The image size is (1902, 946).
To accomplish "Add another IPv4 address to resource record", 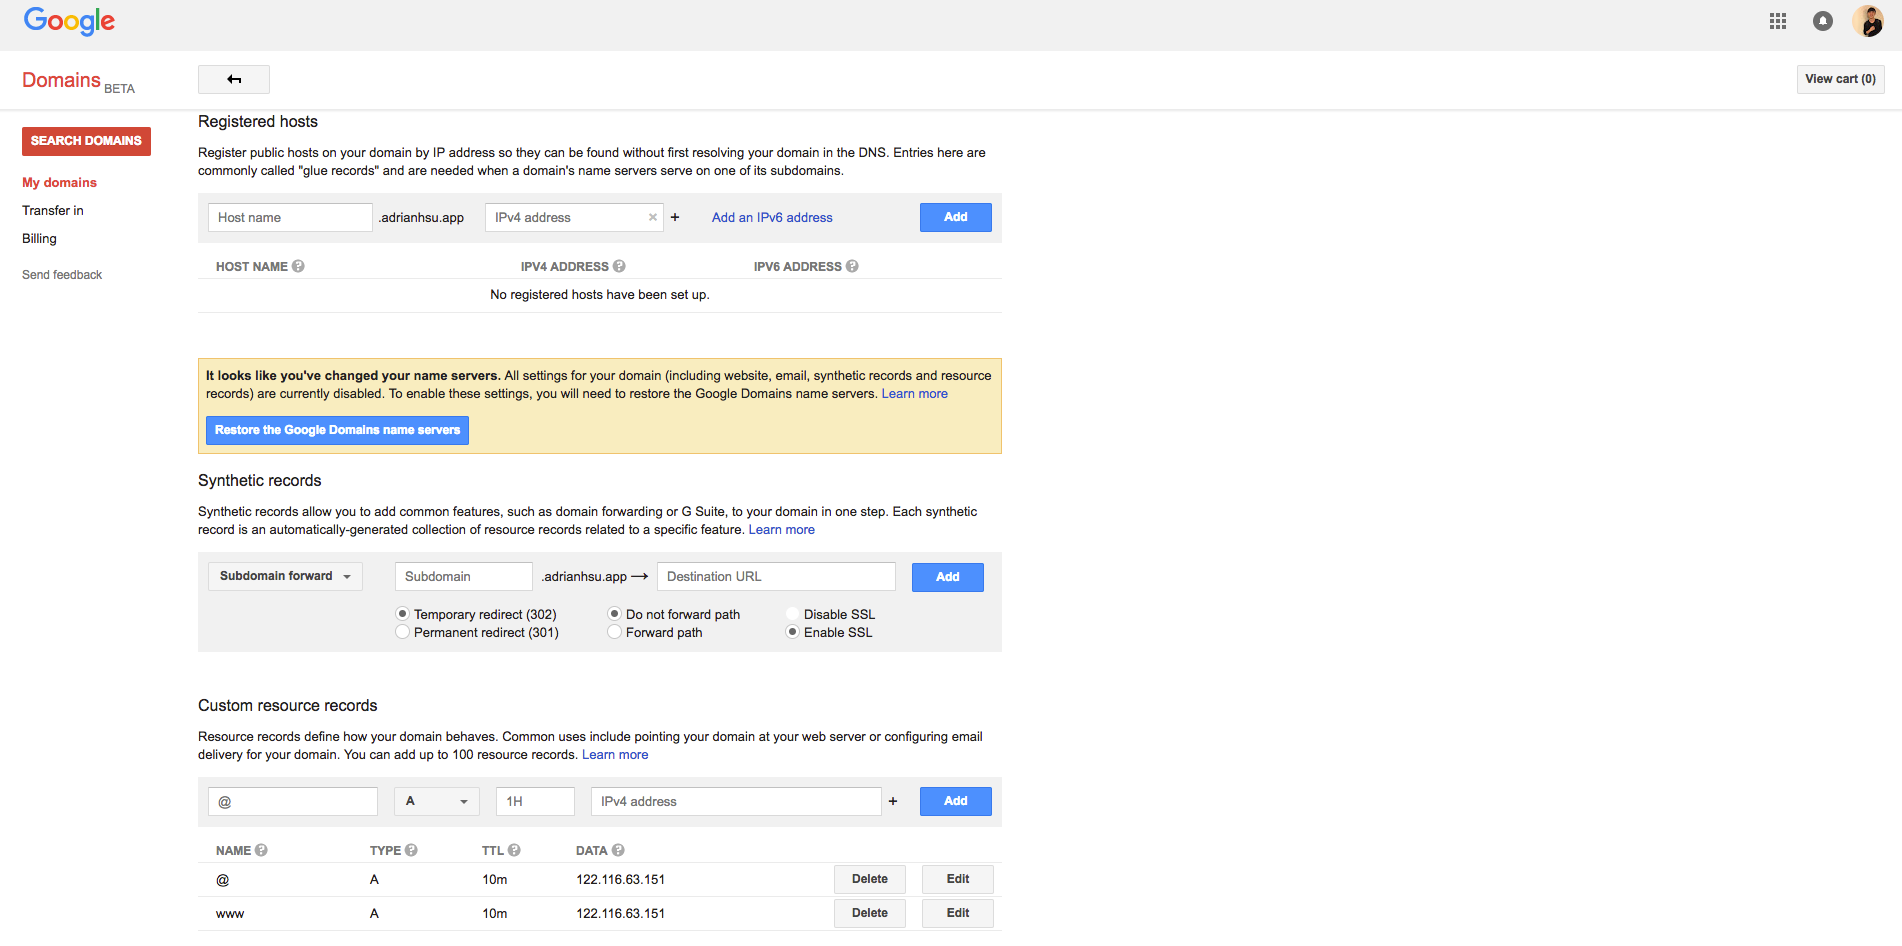I will (x=893, y=801).
